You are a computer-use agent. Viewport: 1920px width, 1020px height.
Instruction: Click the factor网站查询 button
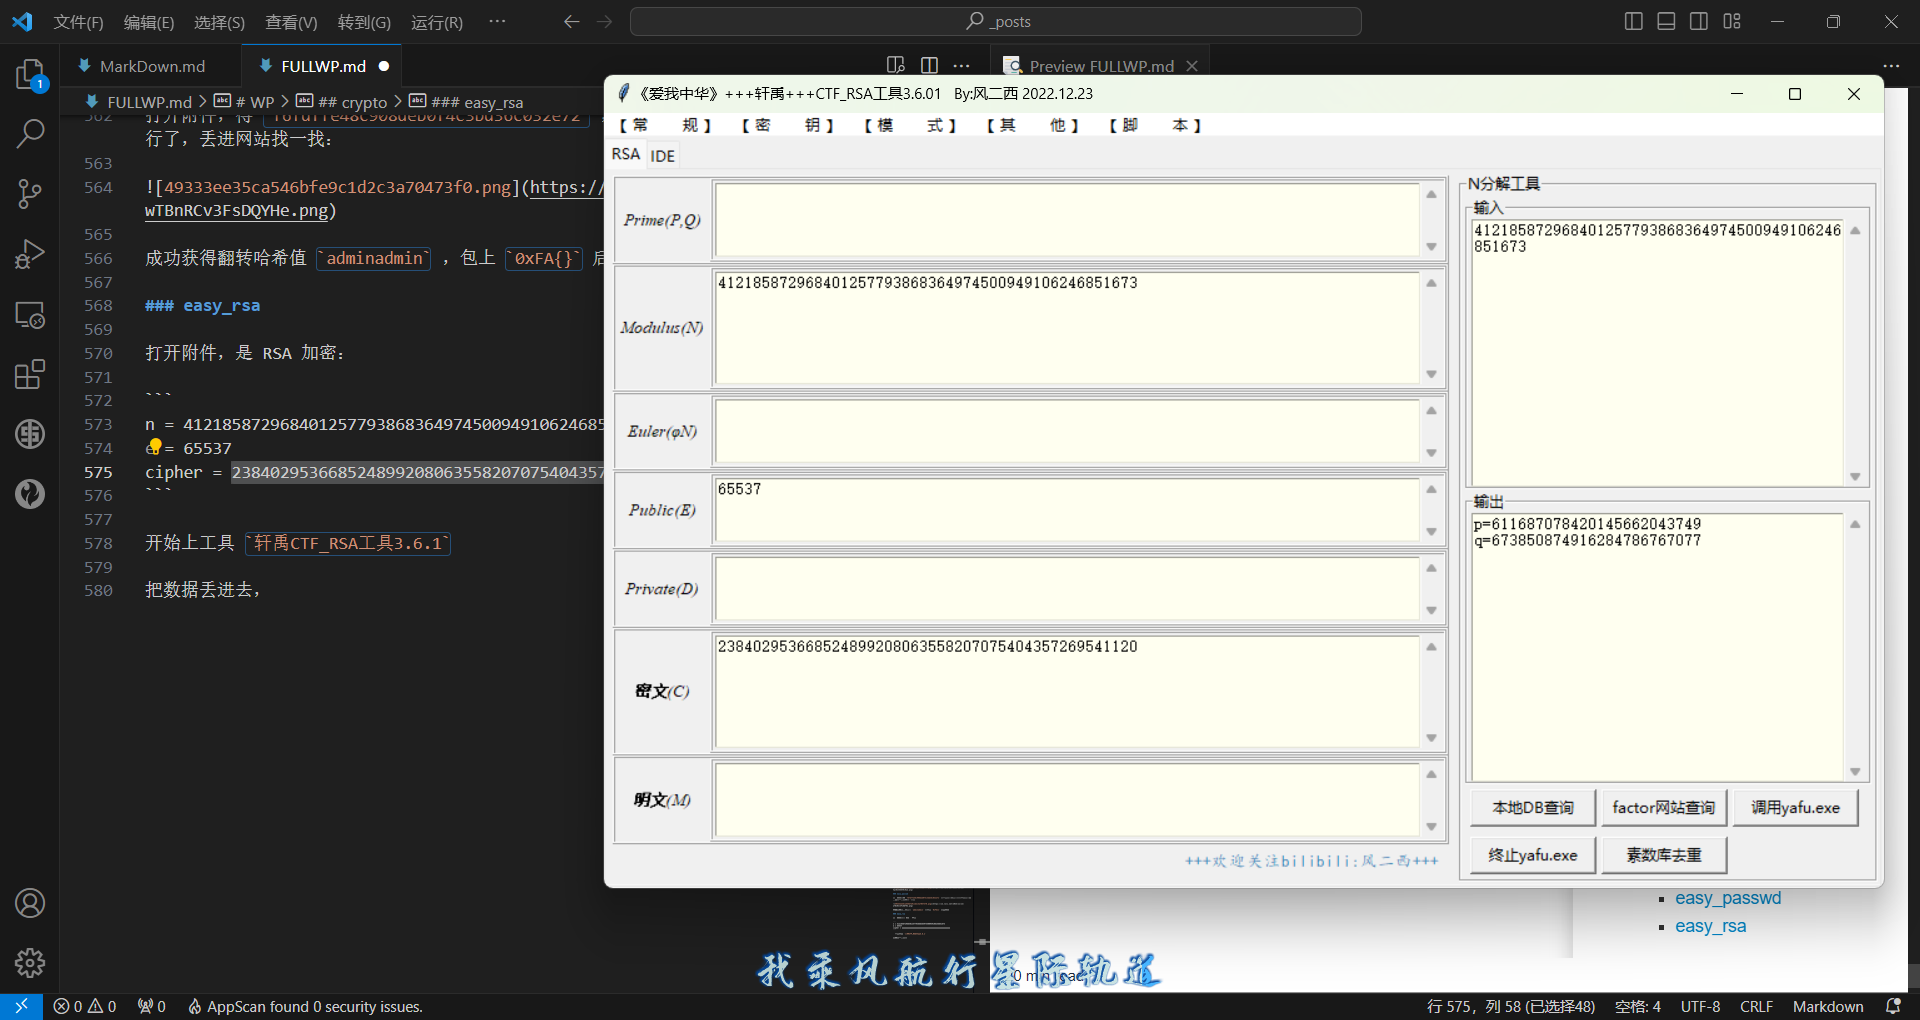1663,807
